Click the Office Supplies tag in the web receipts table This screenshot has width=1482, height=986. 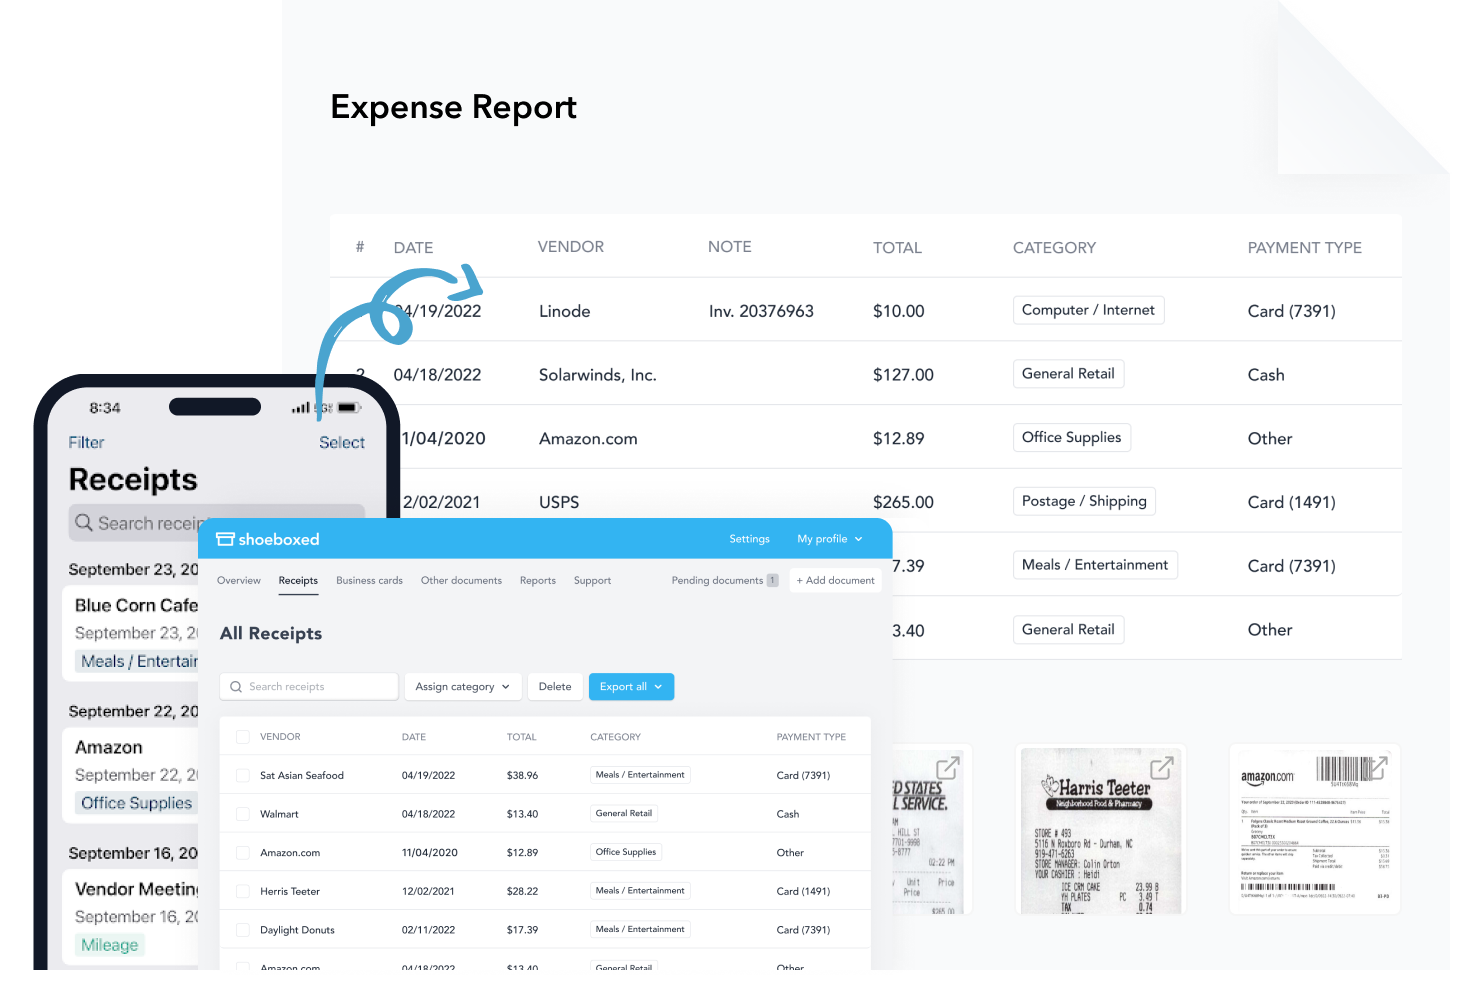point(626,852)
